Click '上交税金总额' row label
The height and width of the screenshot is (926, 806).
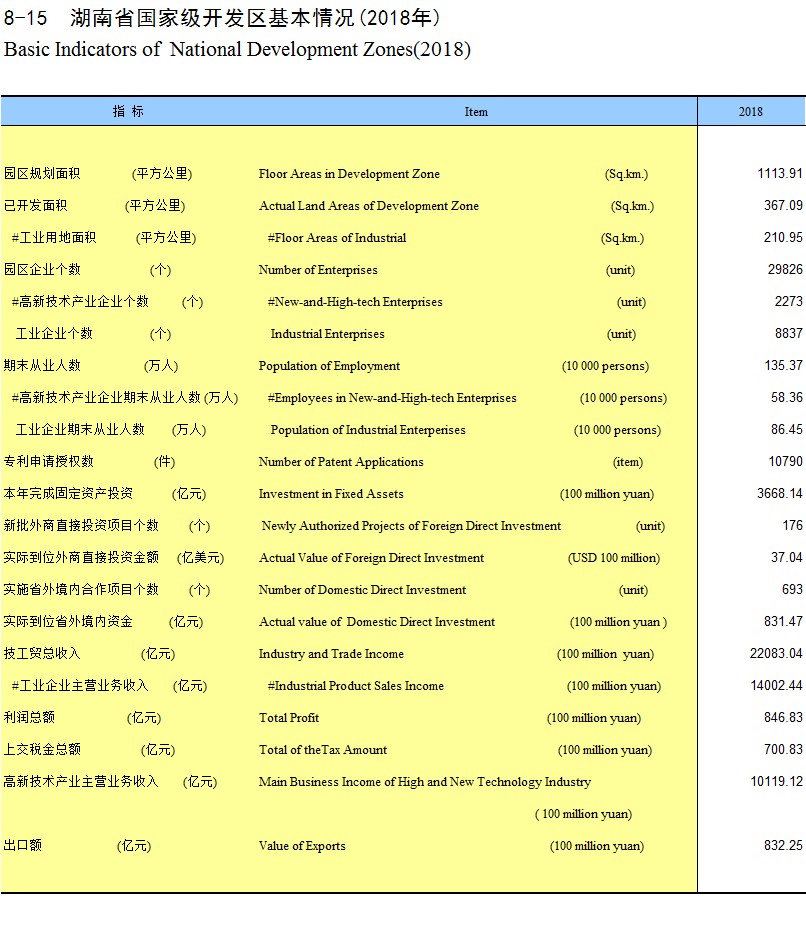[x=41, y=749]
